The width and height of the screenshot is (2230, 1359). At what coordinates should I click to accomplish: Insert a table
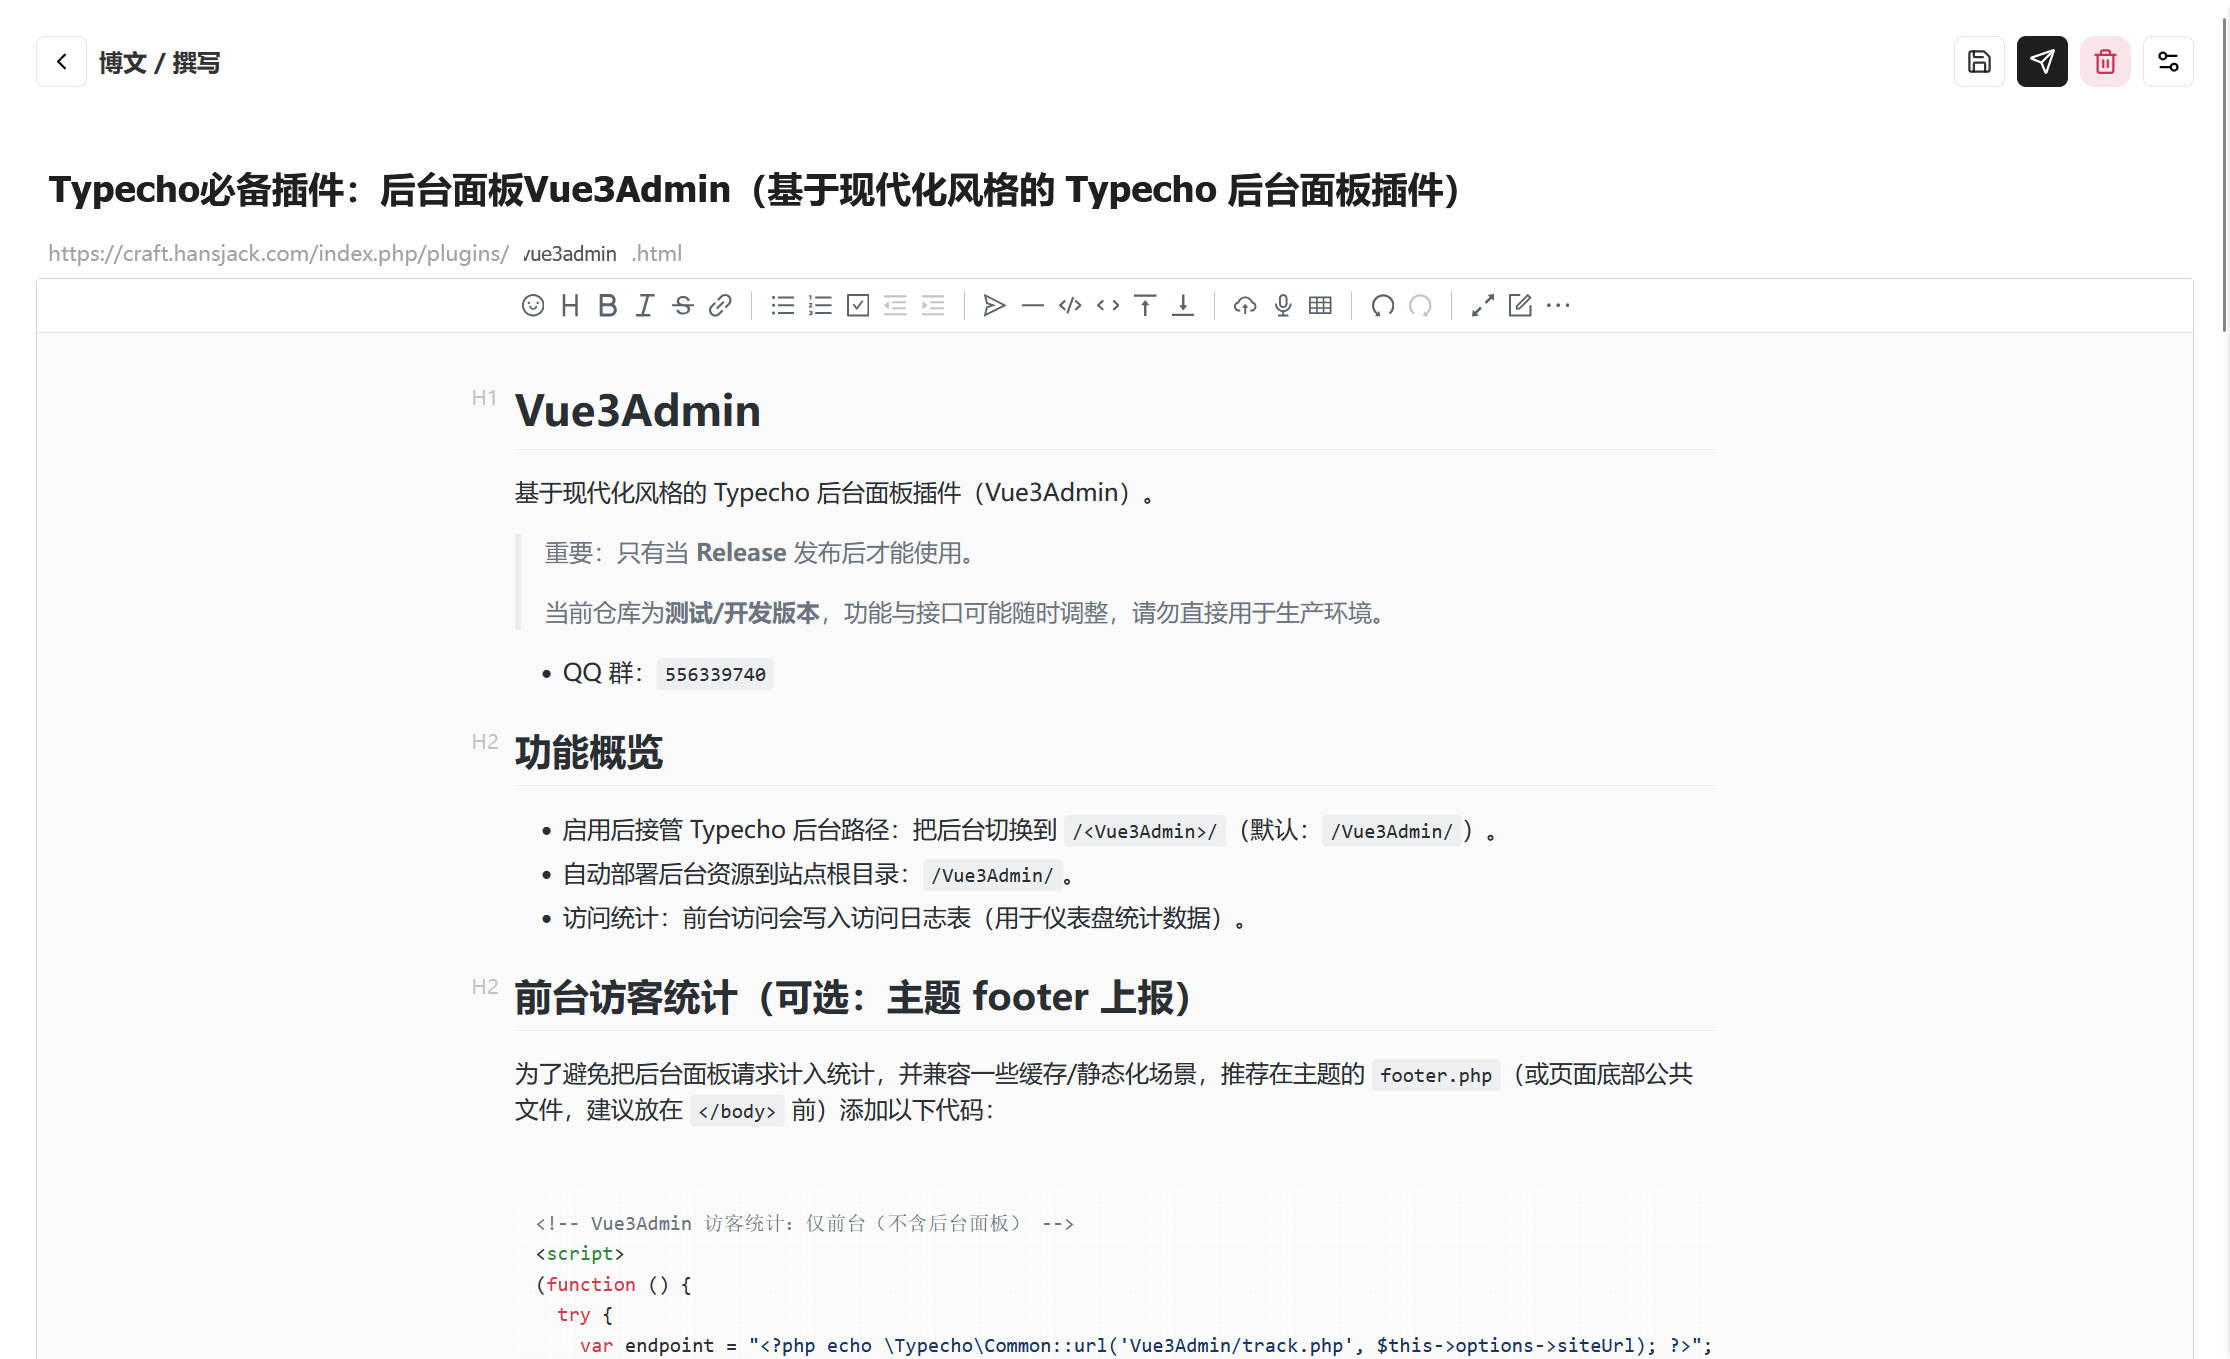point(1320,306)
